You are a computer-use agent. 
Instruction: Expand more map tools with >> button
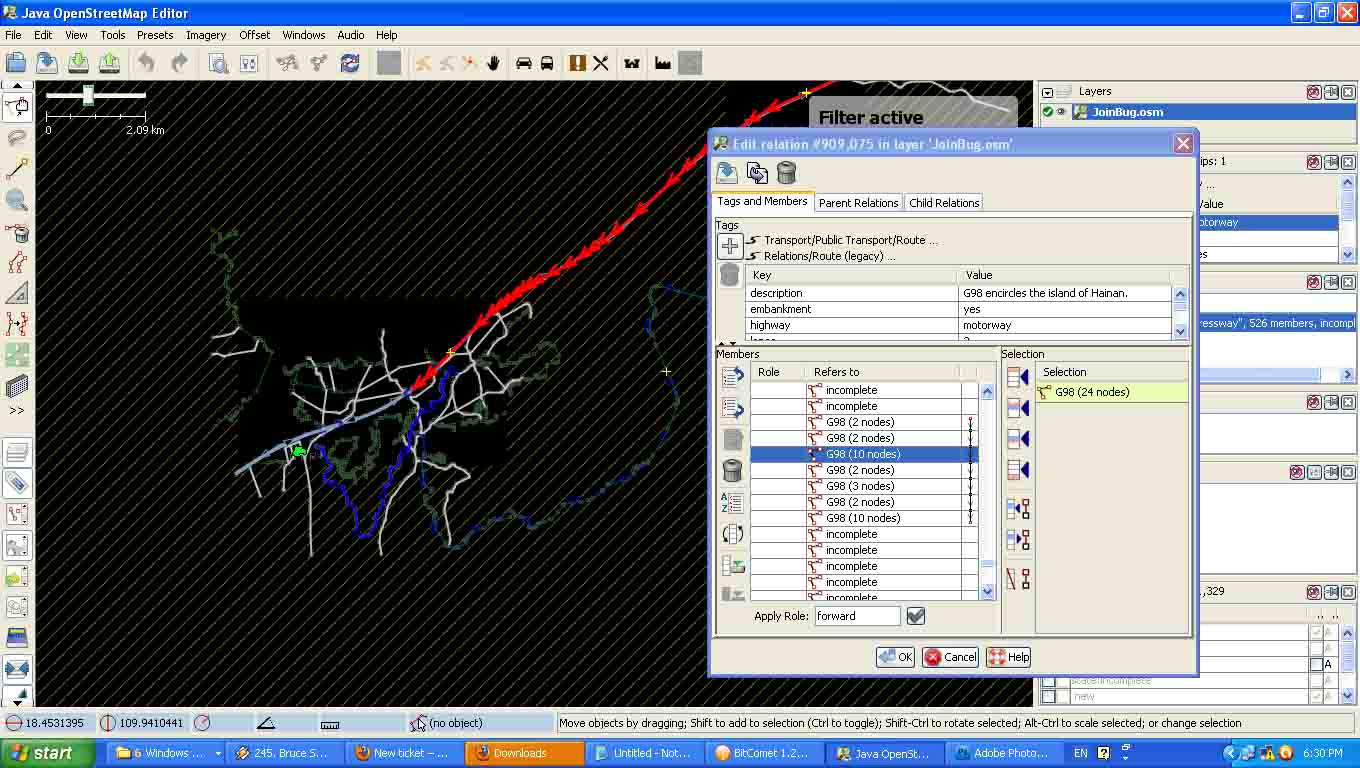tap(17, 410)
